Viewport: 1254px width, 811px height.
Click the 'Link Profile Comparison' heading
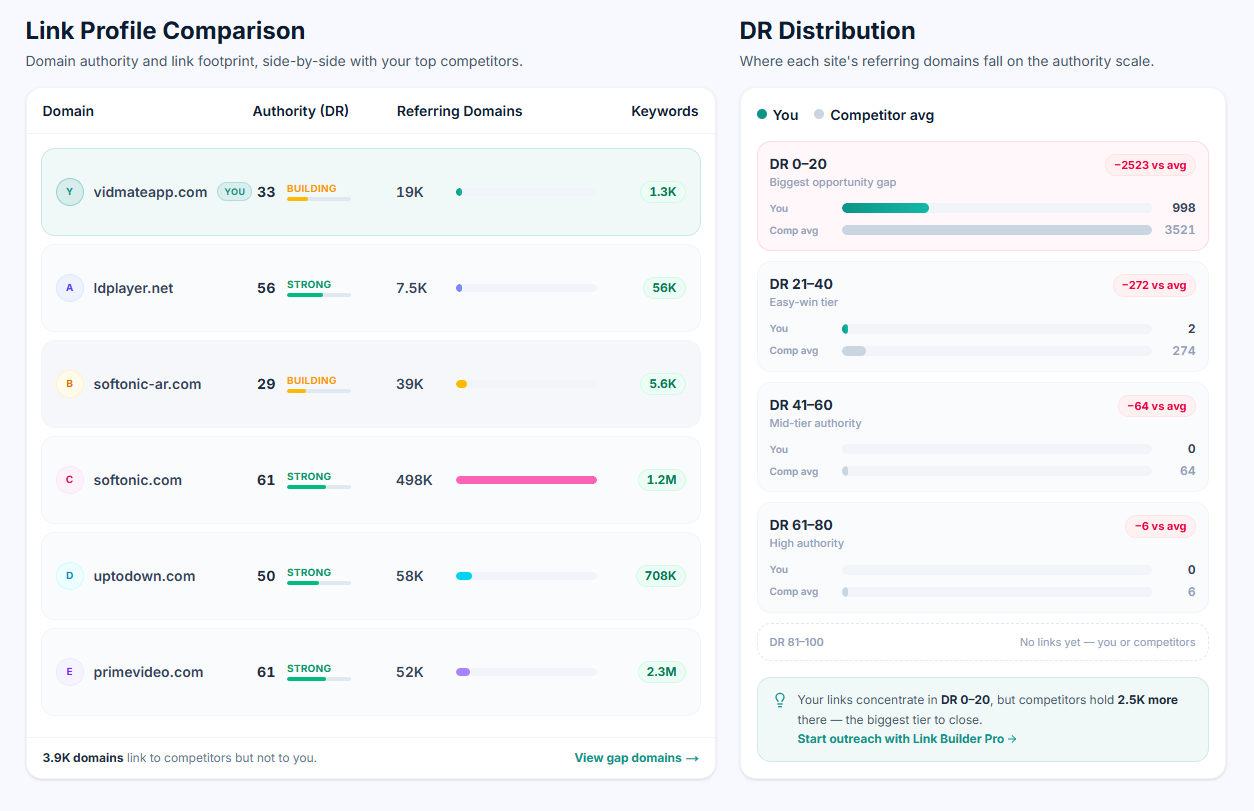(x=165, y=30)
